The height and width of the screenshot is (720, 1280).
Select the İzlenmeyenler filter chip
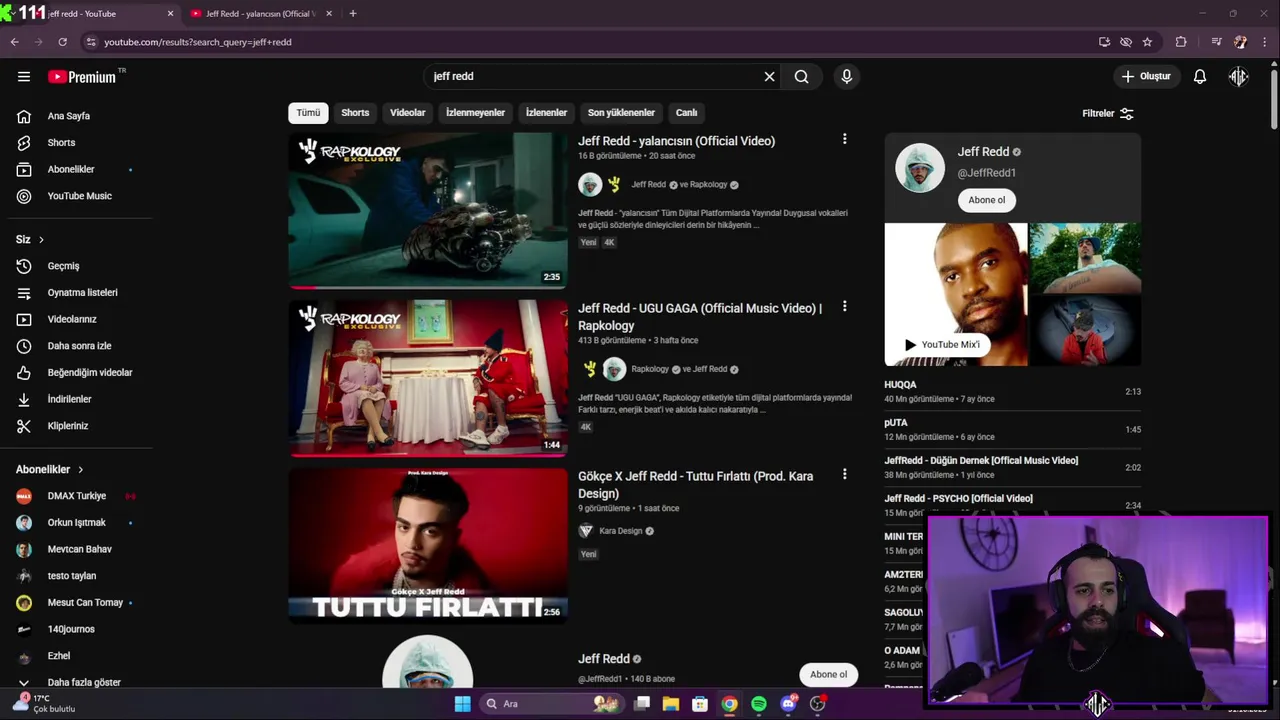(x=475, y=113)
